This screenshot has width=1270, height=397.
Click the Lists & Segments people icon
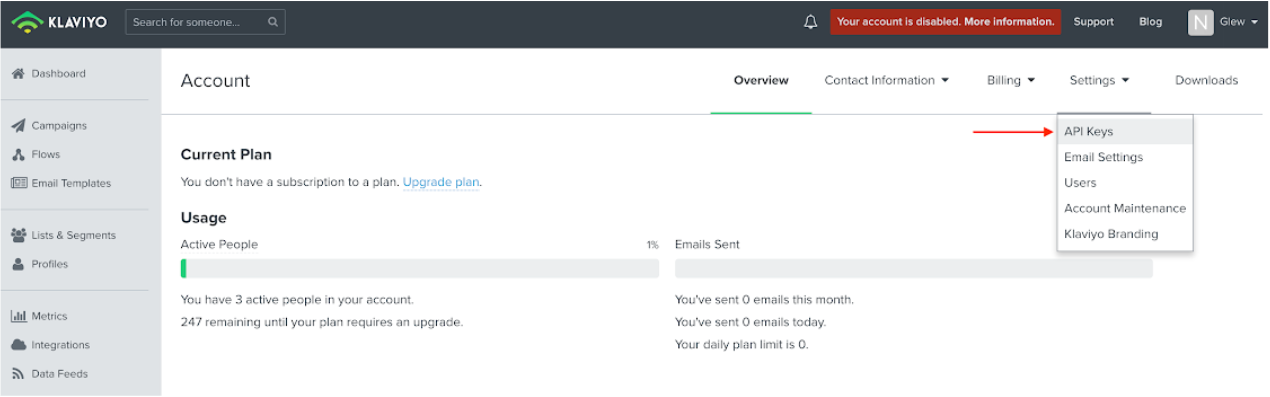click(x=19, y=235)
